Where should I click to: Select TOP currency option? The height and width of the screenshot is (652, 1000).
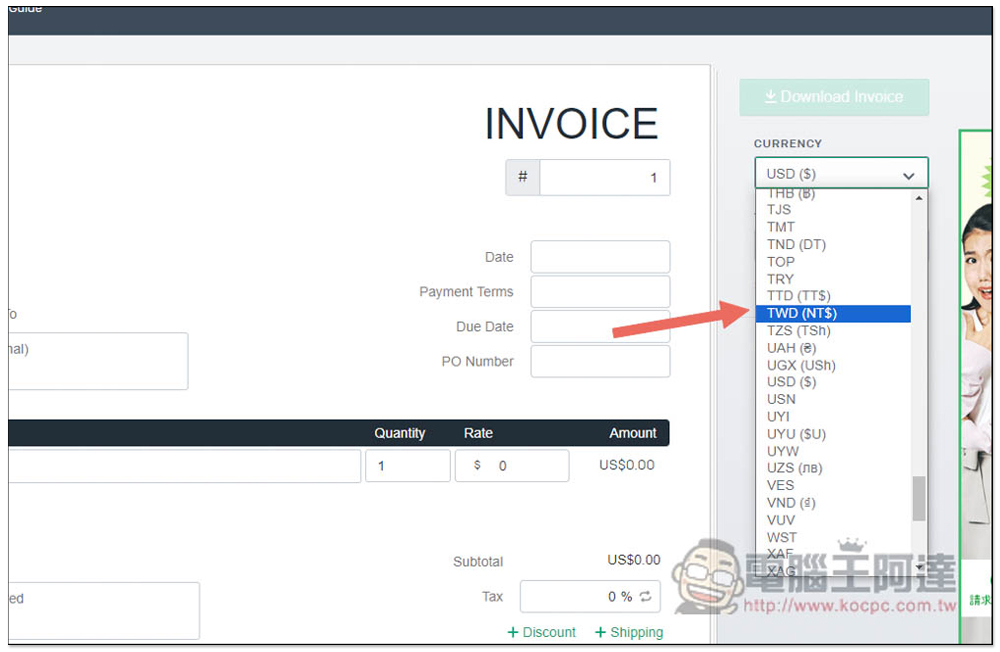pos(832,262)
